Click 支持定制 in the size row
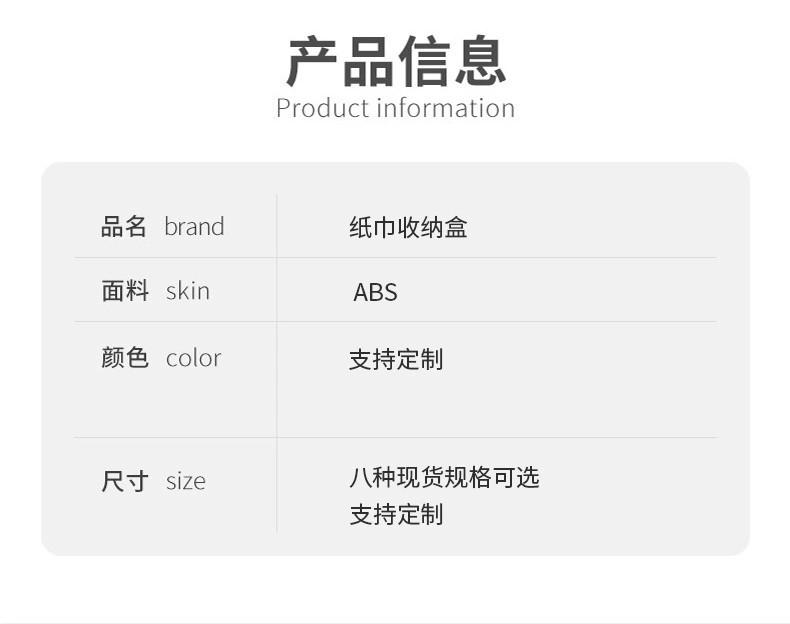The width and height of the screenshot is (790, 624). tap(395, 515)
